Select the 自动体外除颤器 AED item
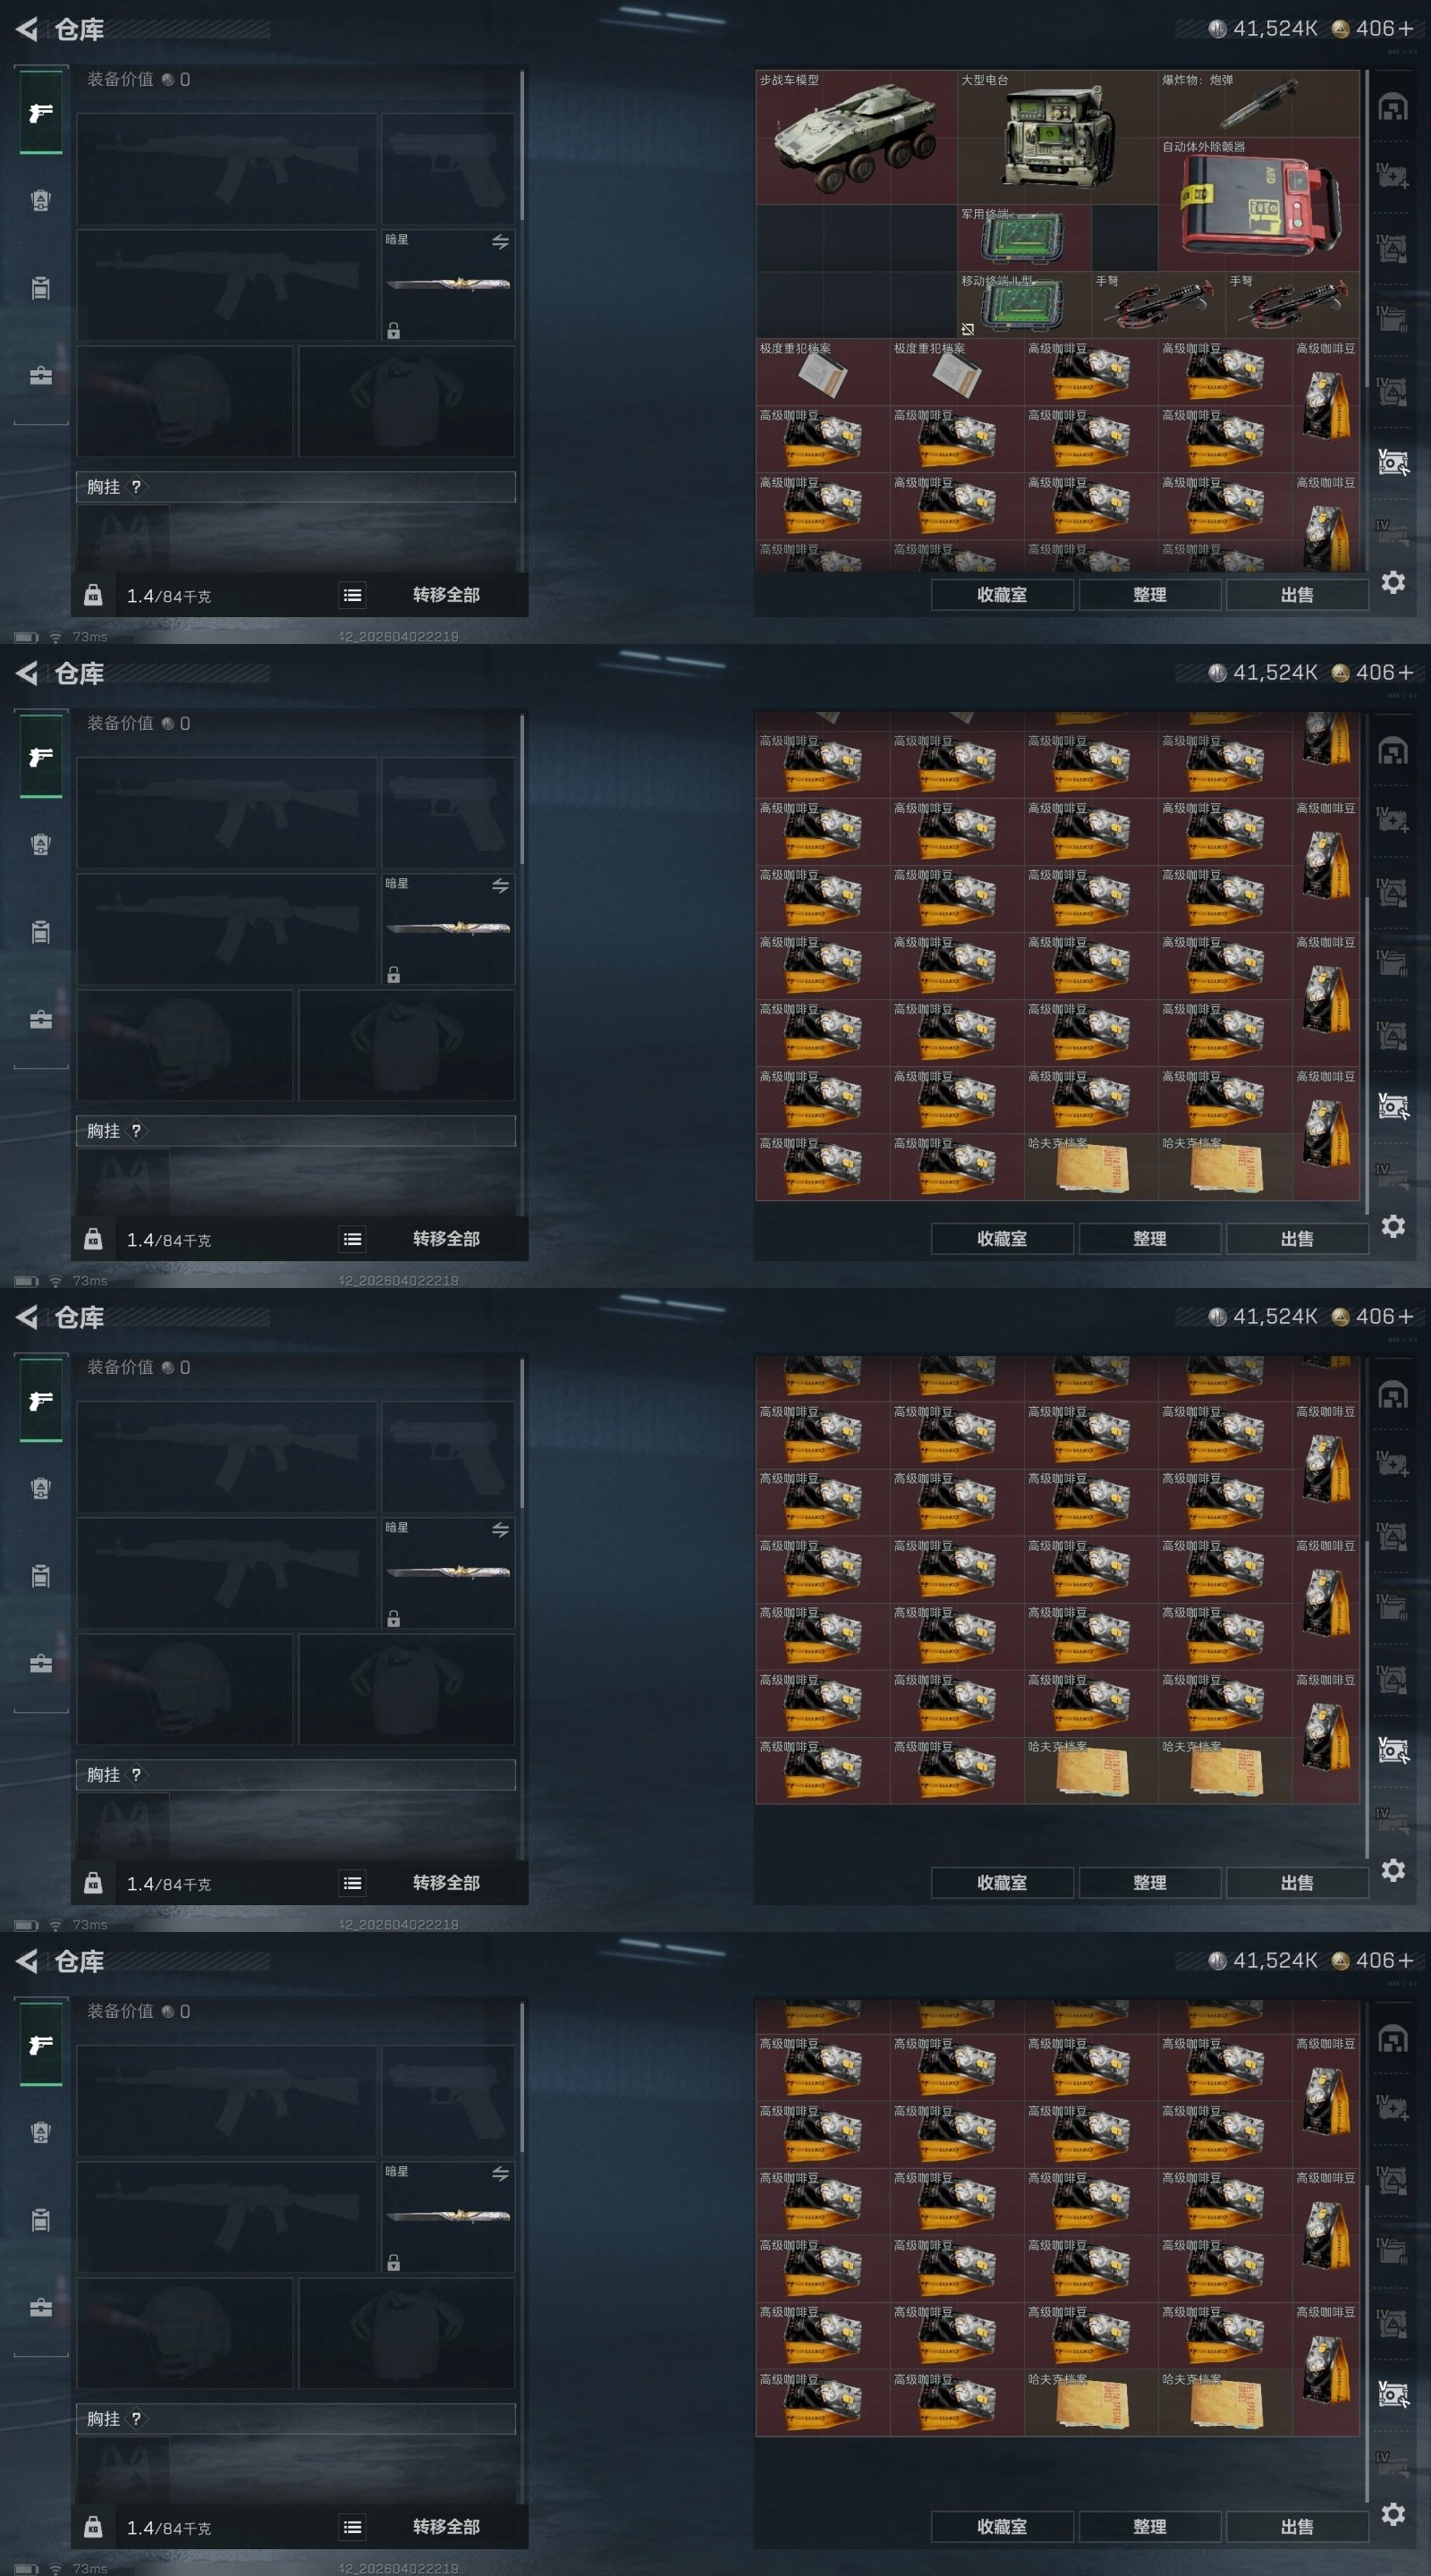This screenshot has height=2576, width=1431. [x=1259, y=204]
